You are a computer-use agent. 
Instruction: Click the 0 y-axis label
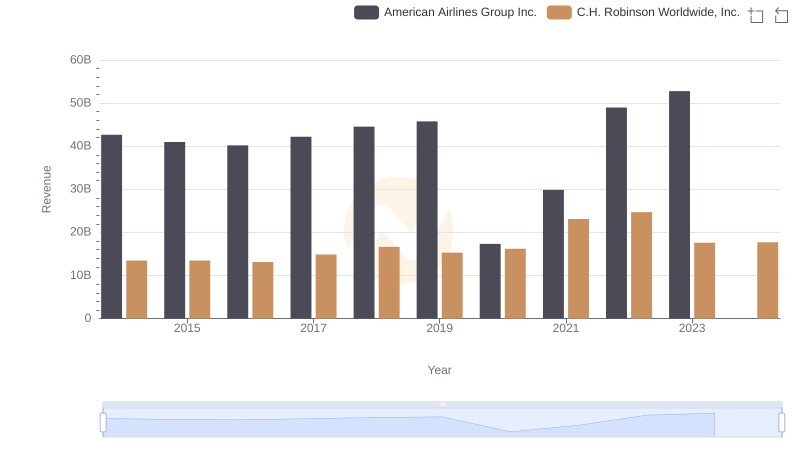[88, 318]
